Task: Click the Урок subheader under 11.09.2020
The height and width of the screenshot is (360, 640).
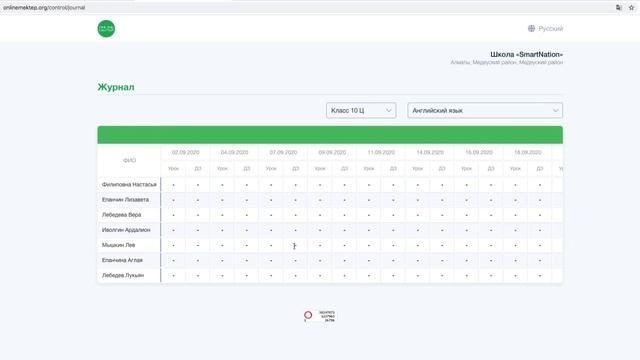Action: [x=369, y=169]
